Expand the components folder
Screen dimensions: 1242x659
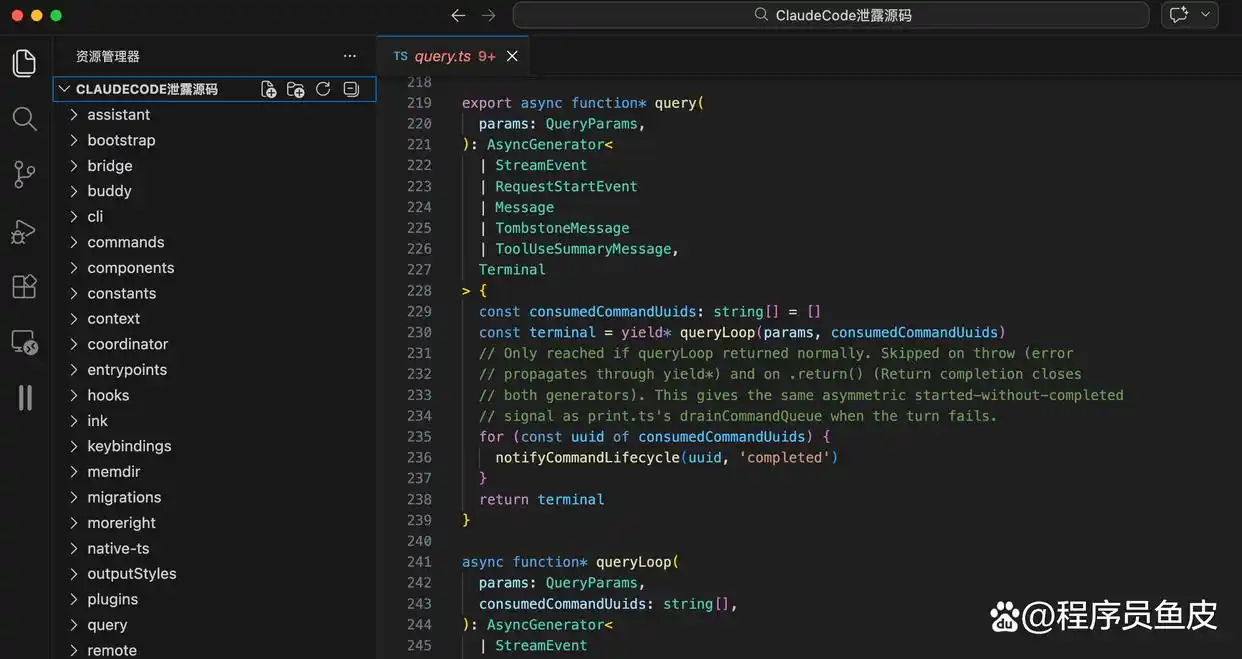pos(214,268)
